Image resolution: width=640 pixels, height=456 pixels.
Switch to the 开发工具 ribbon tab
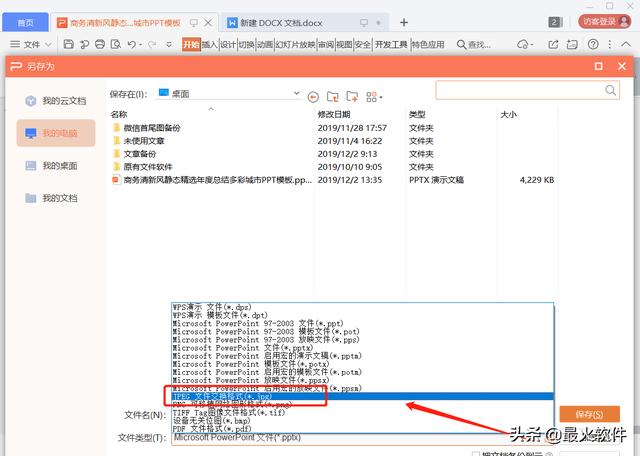click(391, 44)
